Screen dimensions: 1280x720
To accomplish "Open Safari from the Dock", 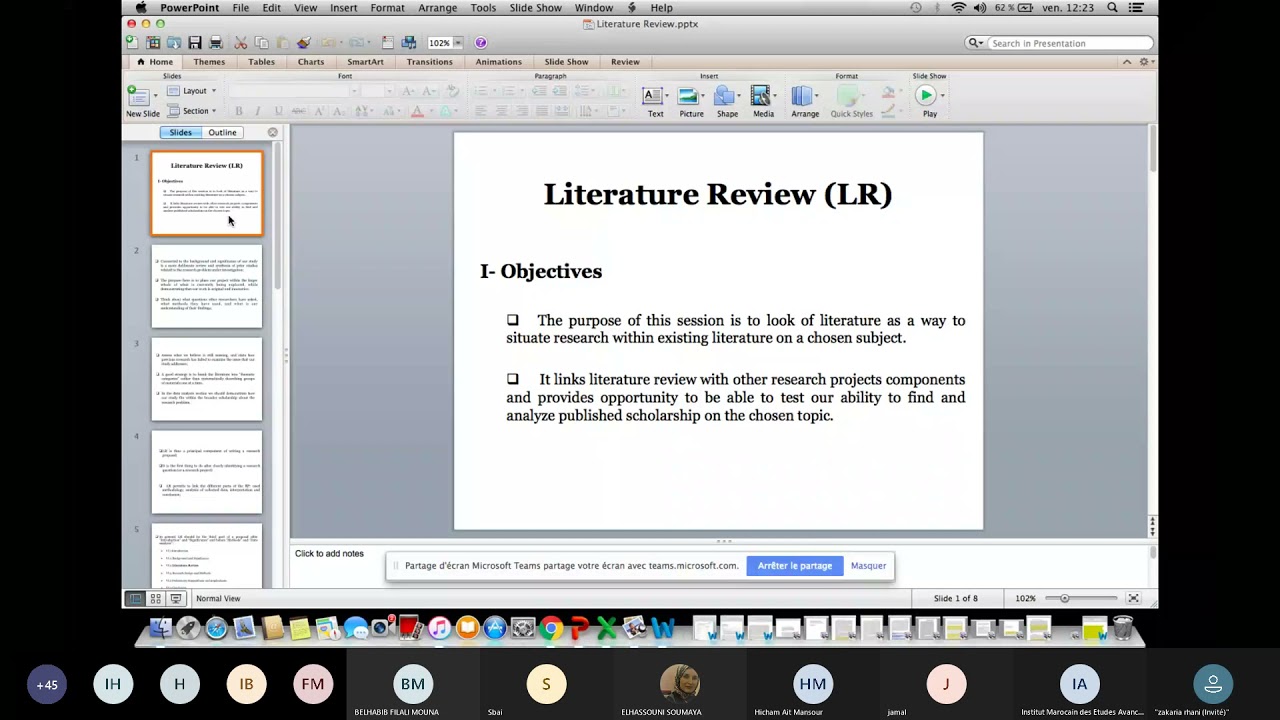I will tap(216, 628).
